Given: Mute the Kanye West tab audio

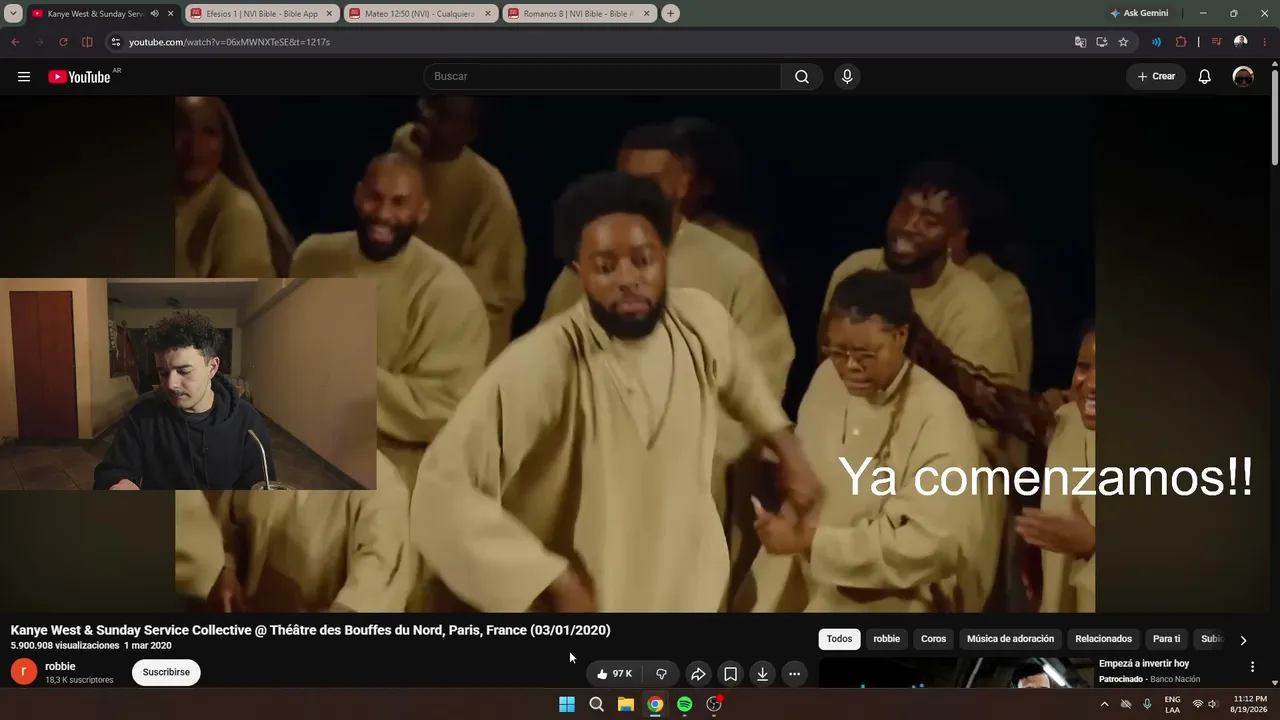Looking at the screenshot, I should point(154,14).
